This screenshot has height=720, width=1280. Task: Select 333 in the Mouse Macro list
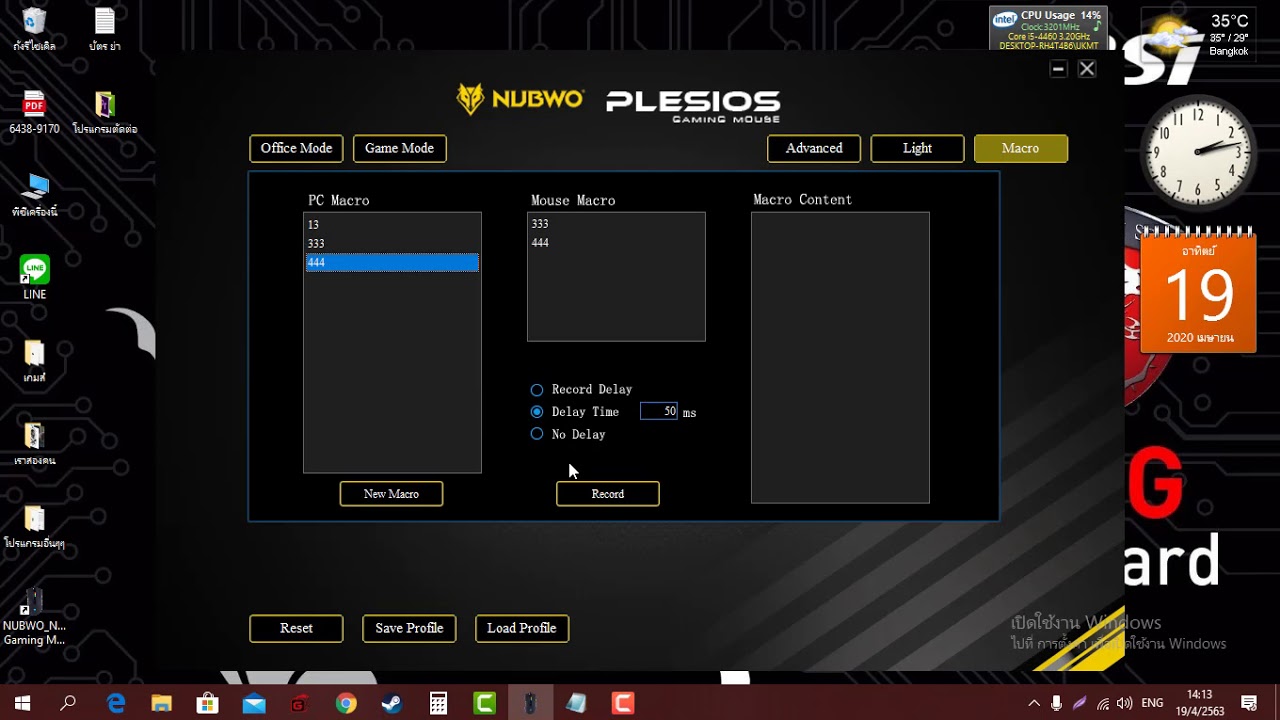(616, 224)
